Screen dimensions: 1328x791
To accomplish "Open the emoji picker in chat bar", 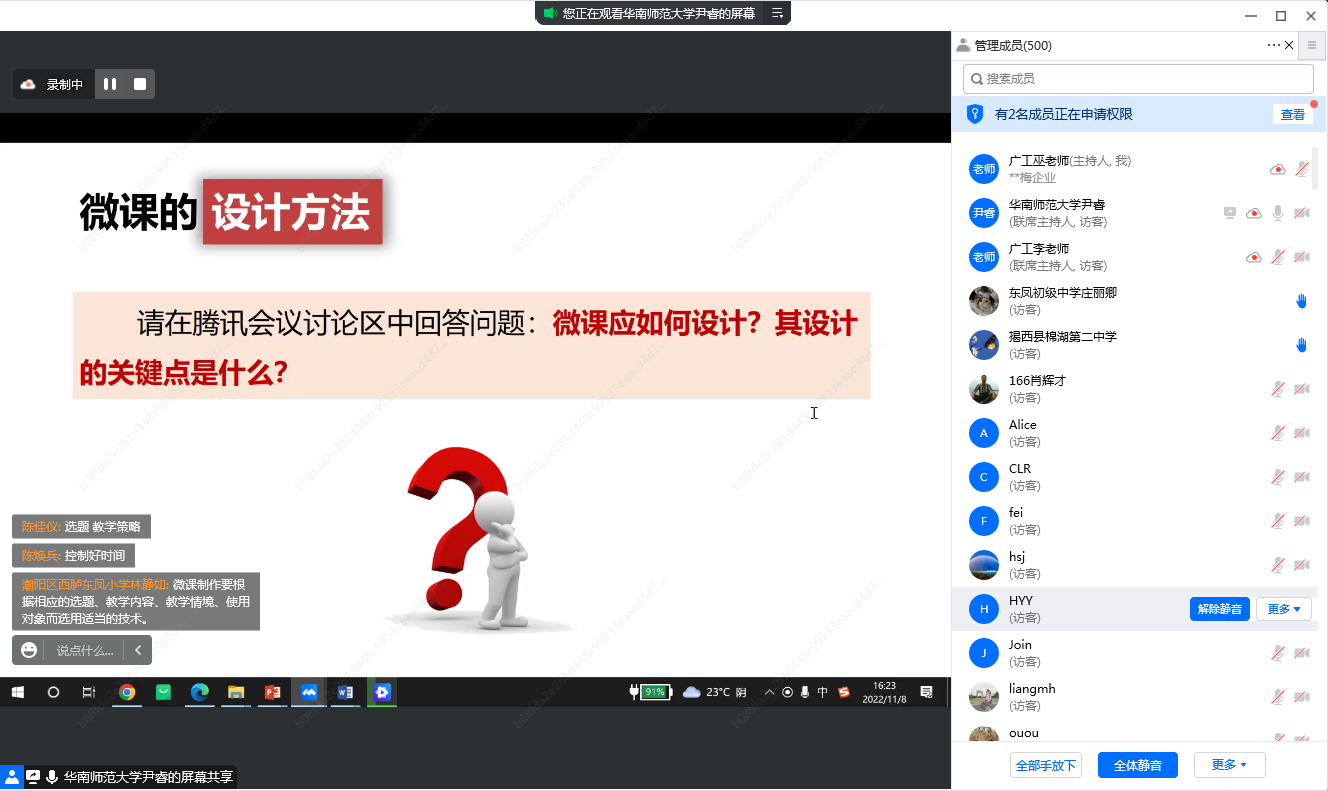I will point(29,650).
